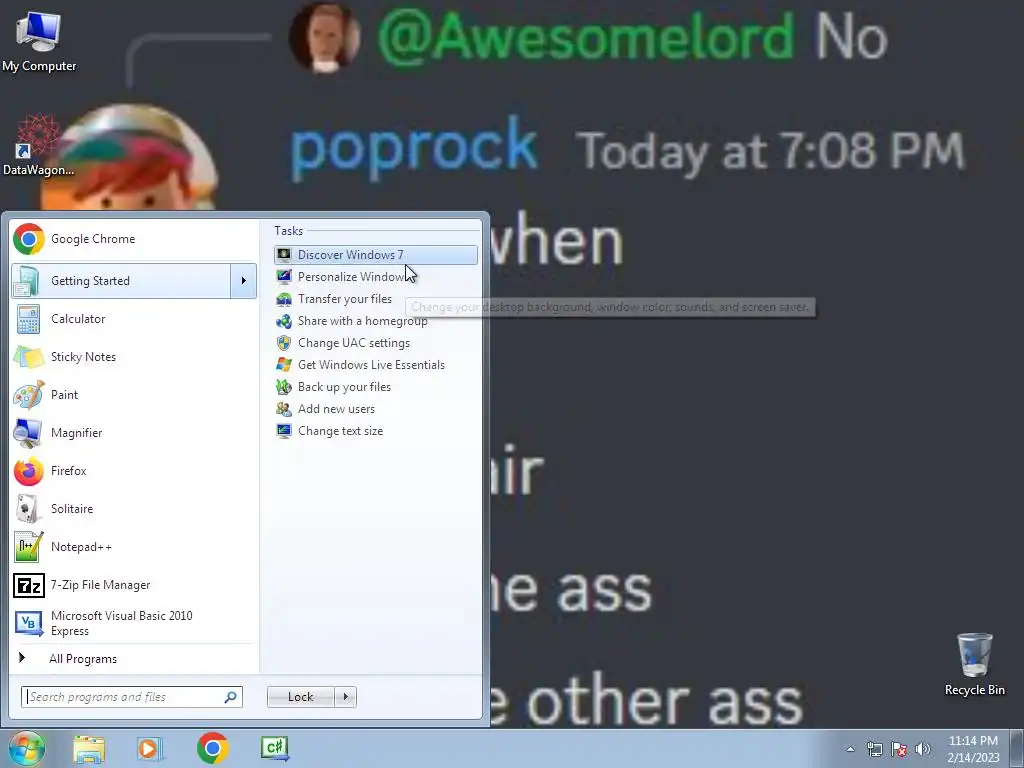Screen dimensions: 1024x768
Task: Open the C# app in taskbar
Action: pos(274,748)
